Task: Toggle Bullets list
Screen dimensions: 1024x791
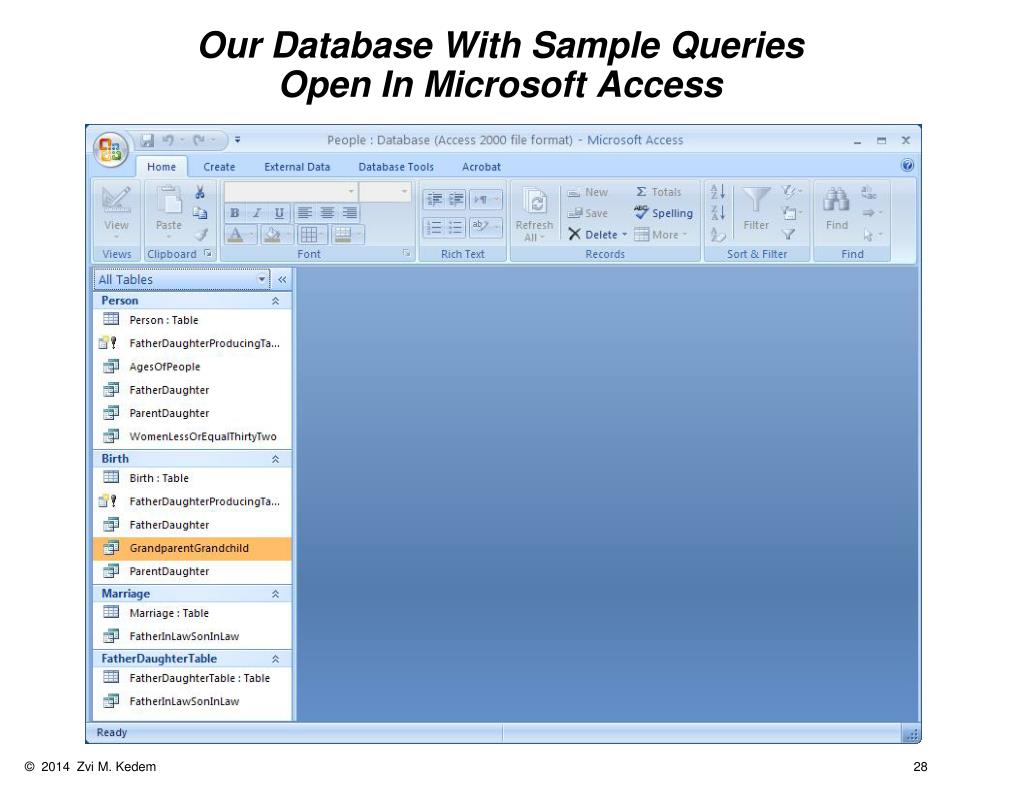Action: [455, 227]
